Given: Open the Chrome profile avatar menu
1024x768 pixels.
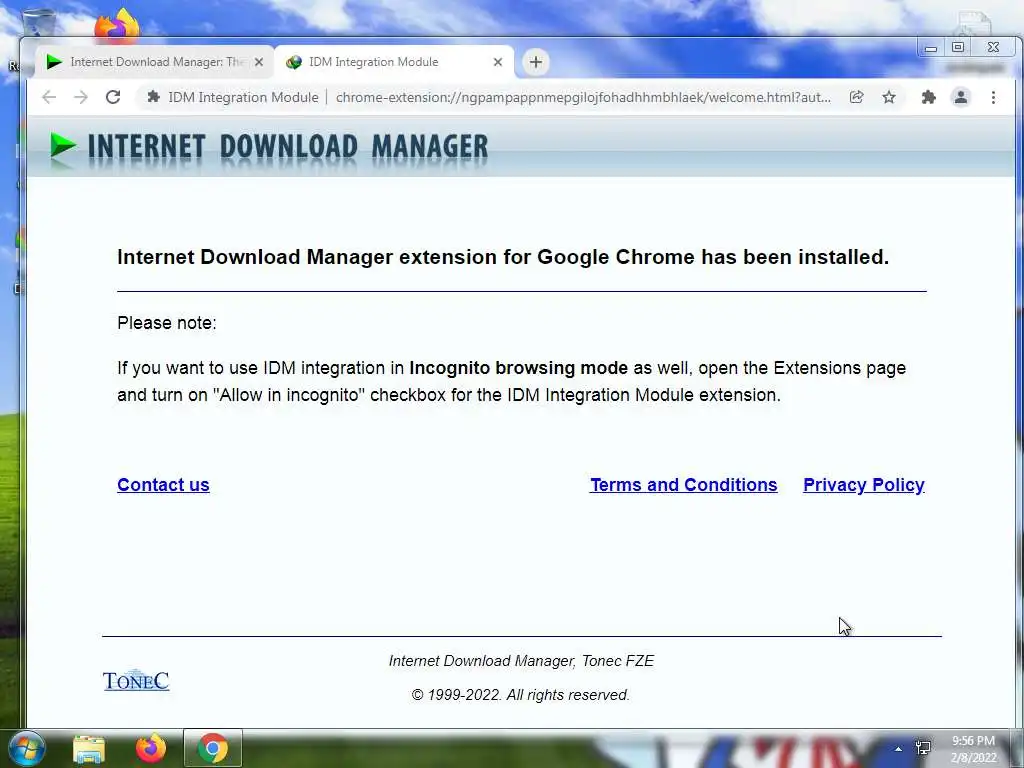Looking at the screenshot, I should click(961, 97).
